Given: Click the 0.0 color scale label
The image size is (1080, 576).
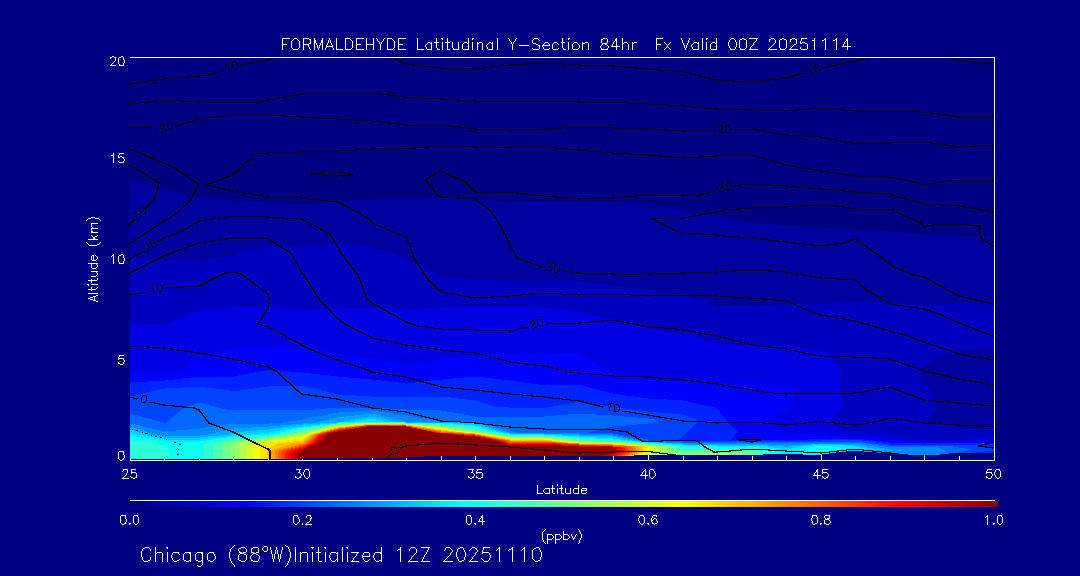Looking at the screenshot, I should tap(129, 520).
